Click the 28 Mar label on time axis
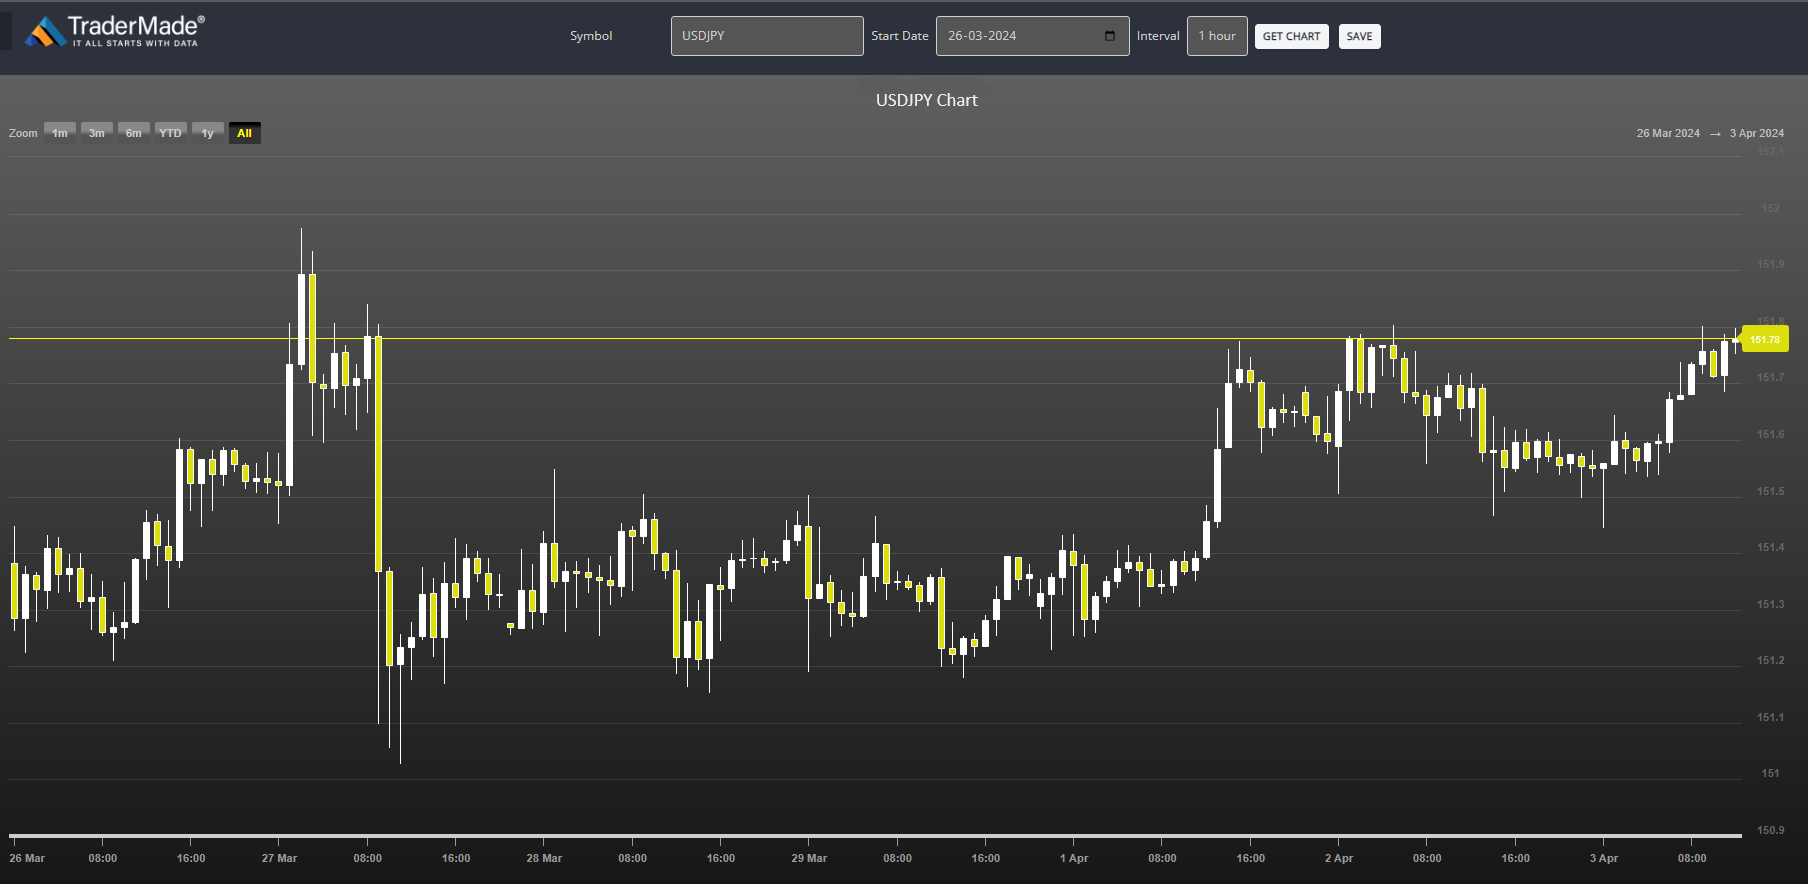Image resolution: width=1808 pixels, height=884 pixels. (x=544, y=858)
